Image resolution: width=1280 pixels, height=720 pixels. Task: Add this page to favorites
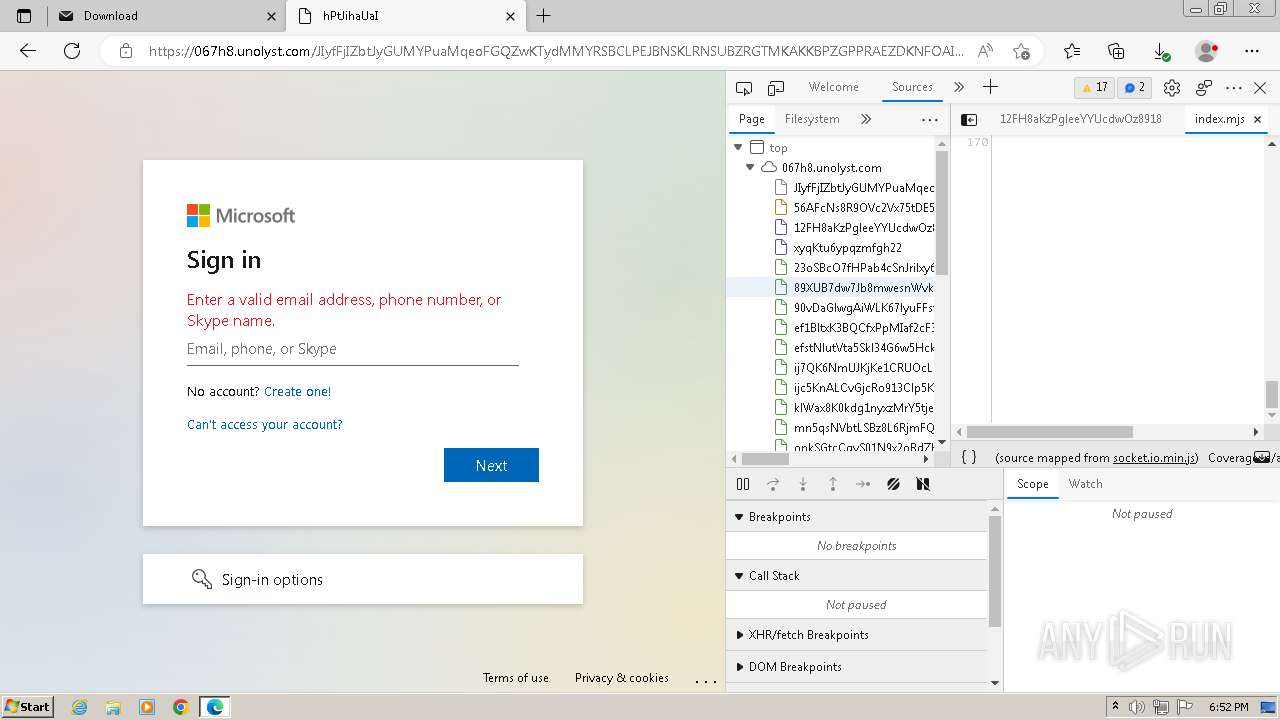coord(1021,51)
